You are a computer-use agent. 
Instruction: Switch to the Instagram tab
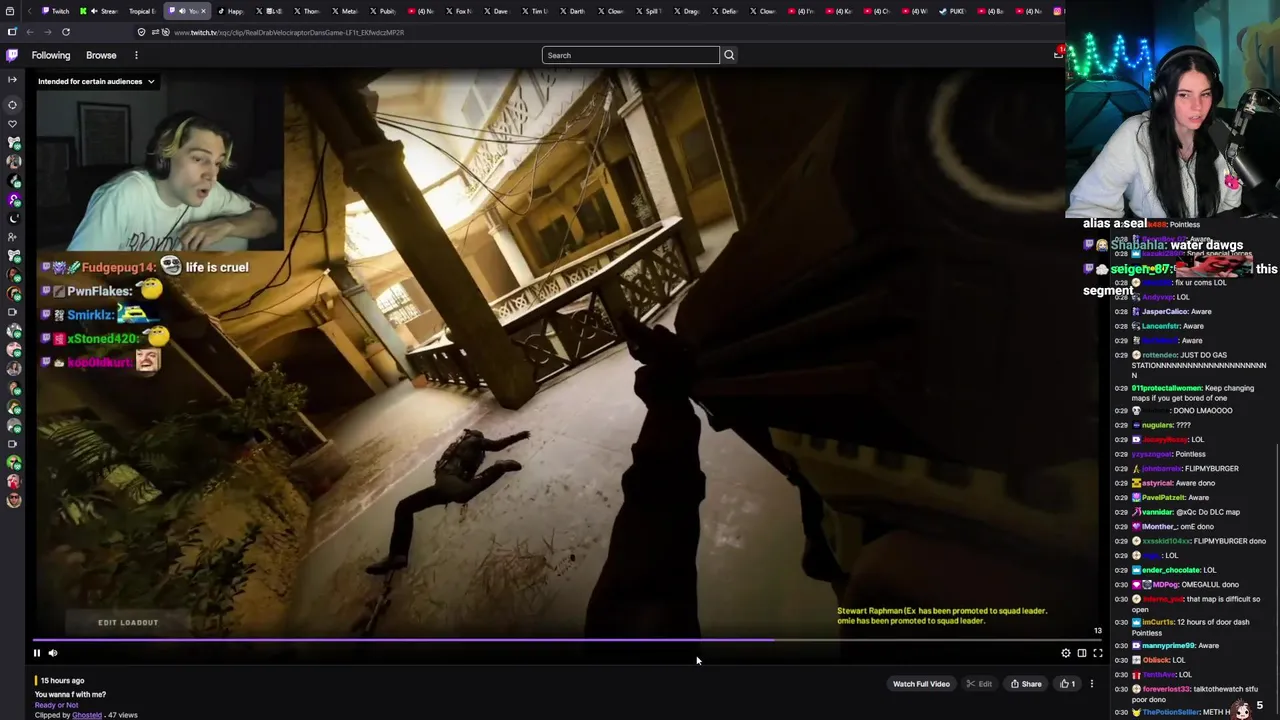coord(1058,11)
